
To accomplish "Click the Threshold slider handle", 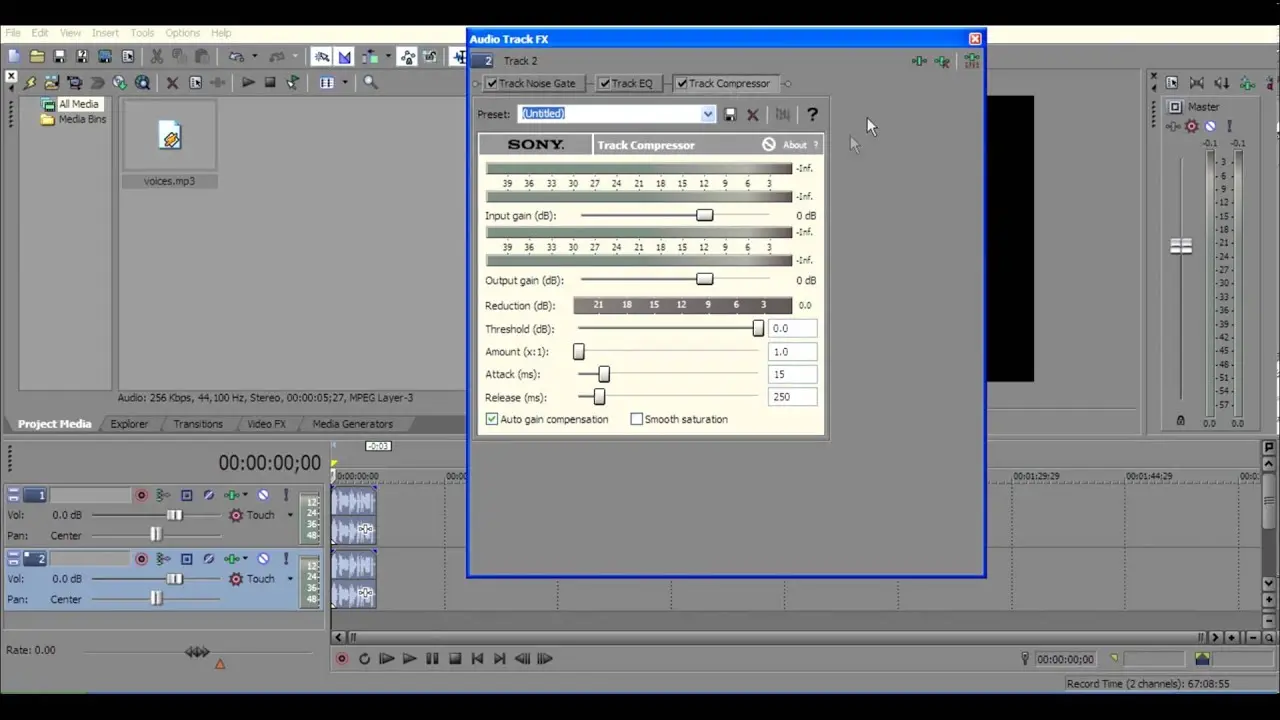I will click(x=758, y=328).
